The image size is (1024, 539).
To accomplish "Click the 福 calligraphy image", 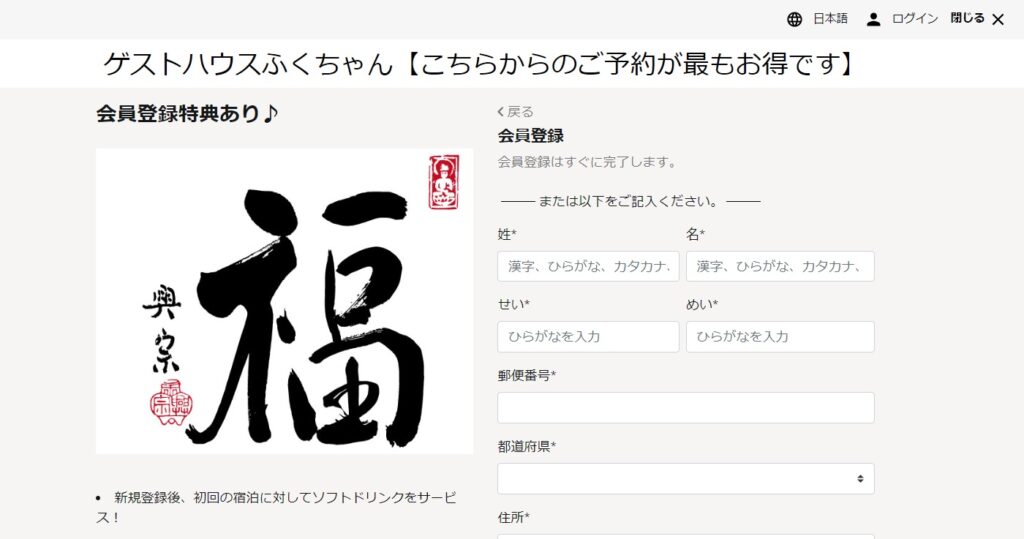I will (284, 301).
